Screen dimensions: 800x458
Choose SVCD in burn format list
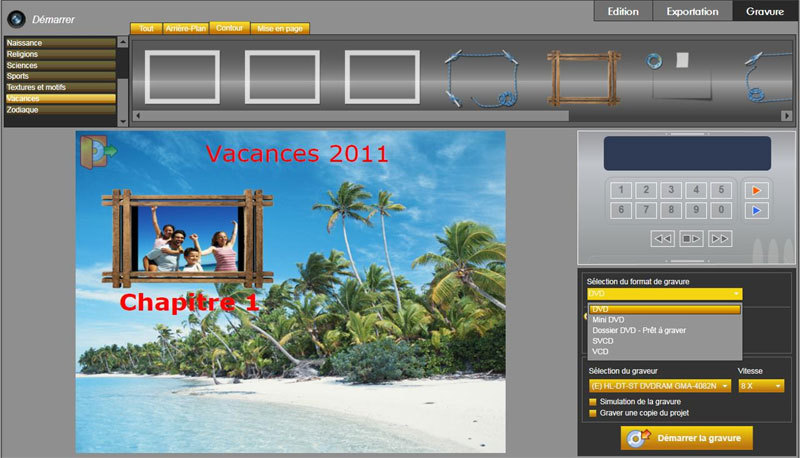click(602, 341)
